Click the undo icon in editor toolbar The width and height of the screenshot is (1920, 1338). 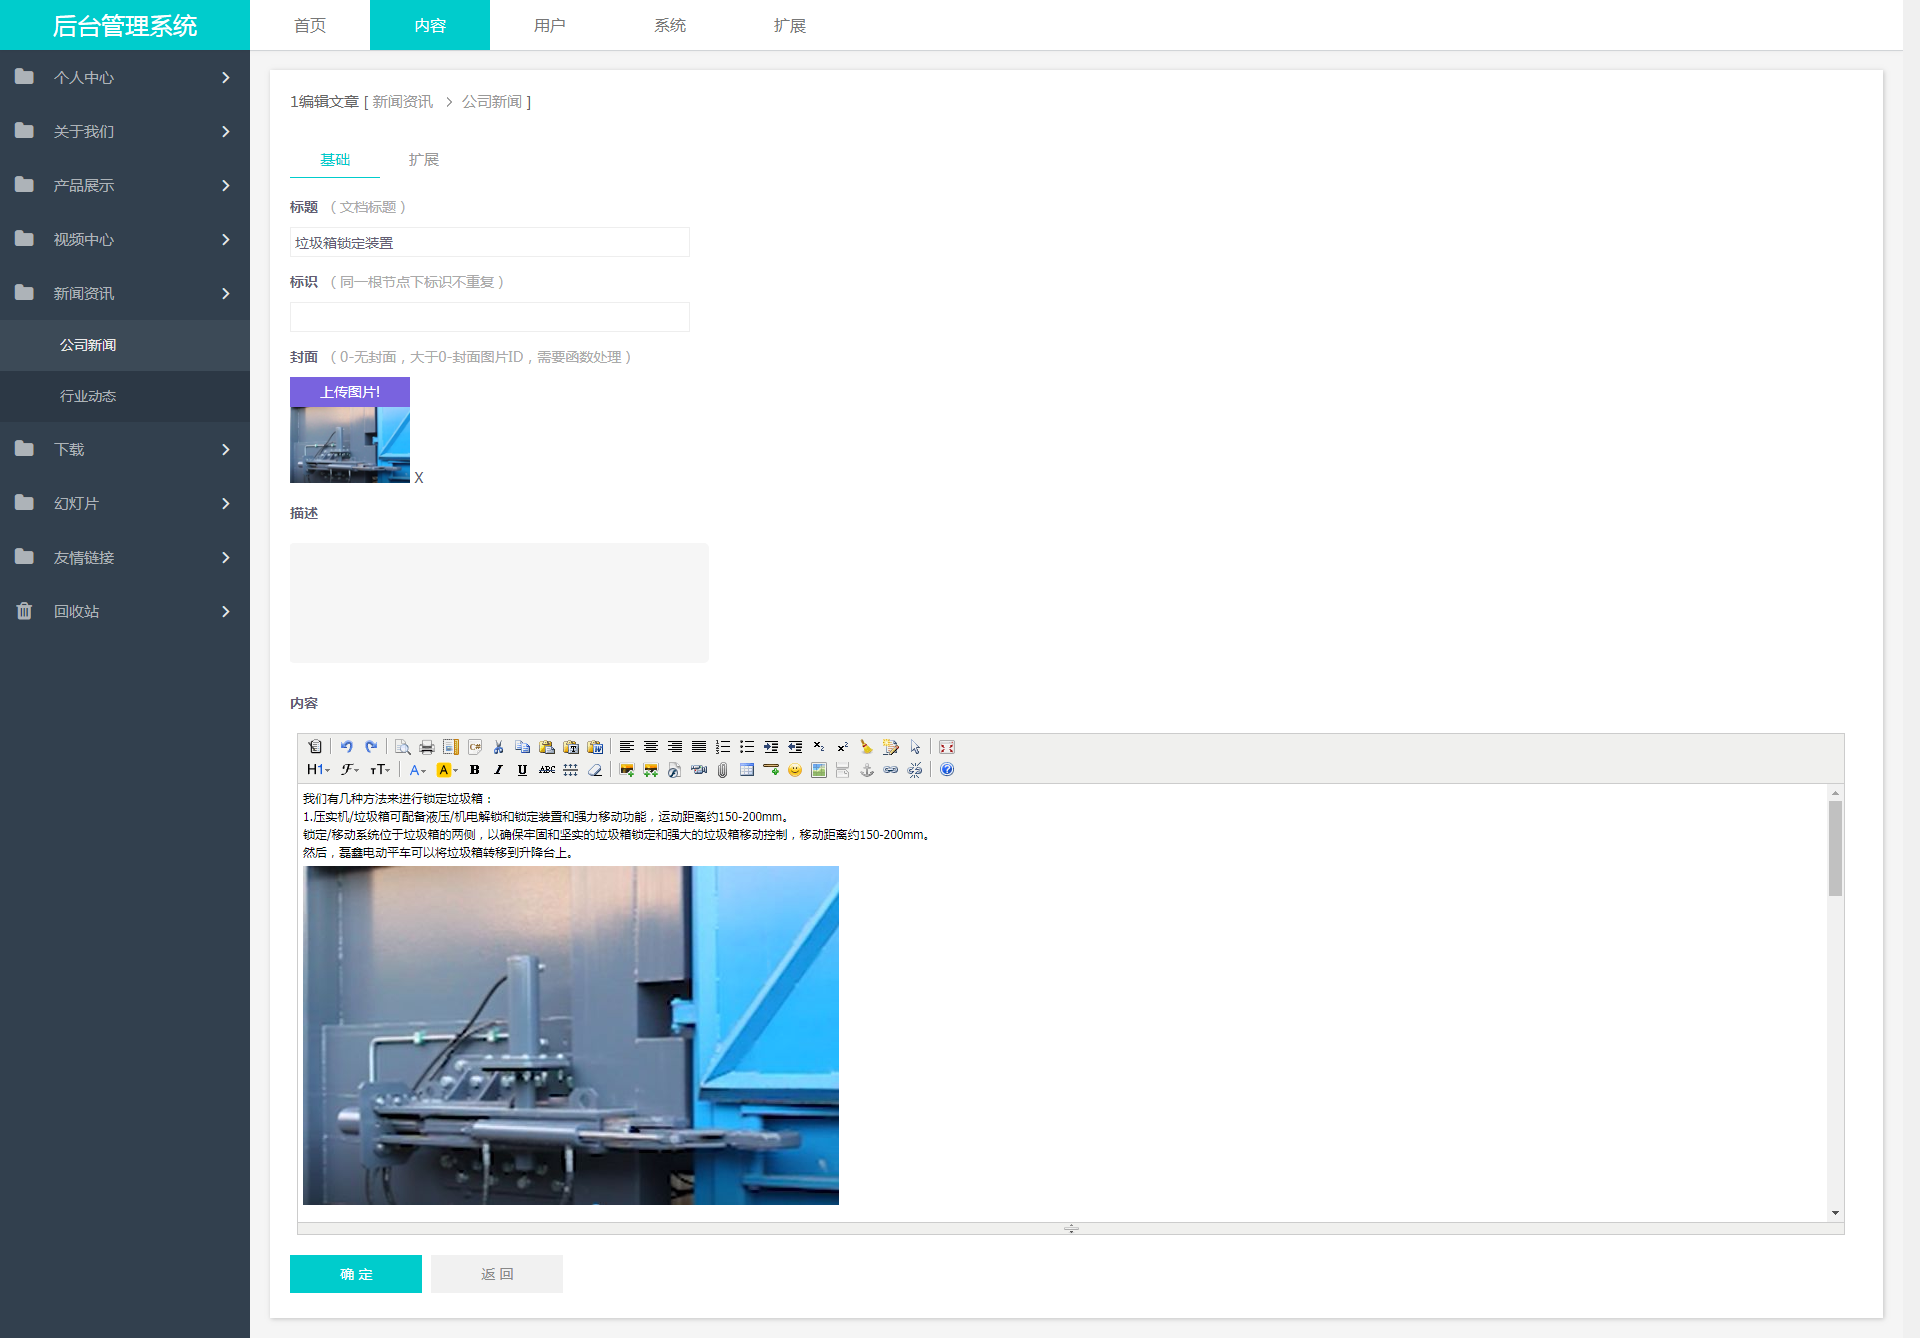(x=346, y=747)
